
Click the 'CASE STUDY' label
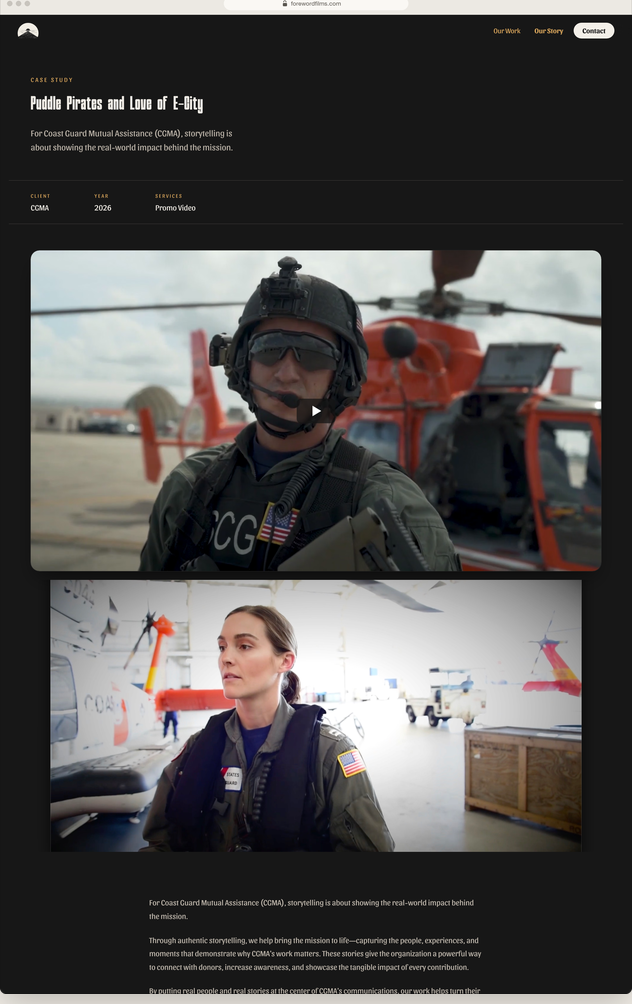point(52,80)
